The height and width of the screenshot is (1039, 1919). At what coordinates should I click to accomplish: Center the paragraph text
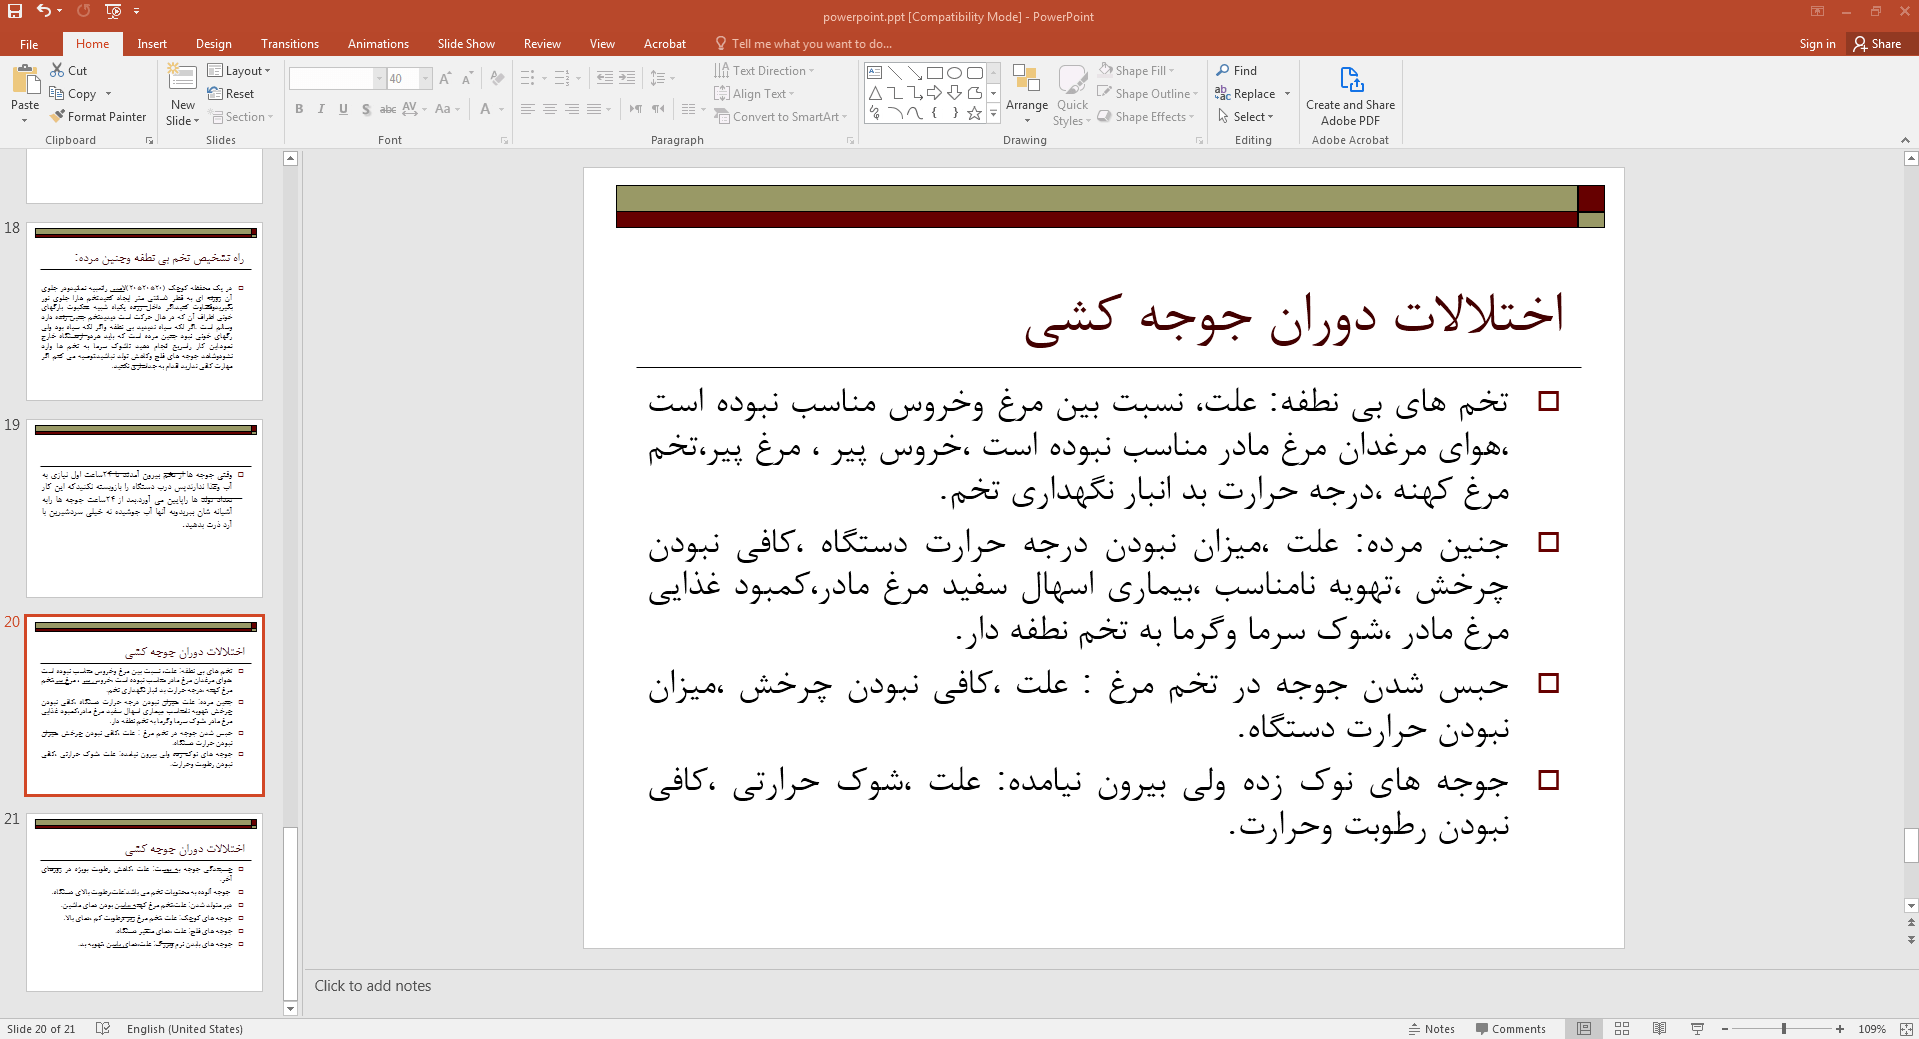(x=550, y=109)
